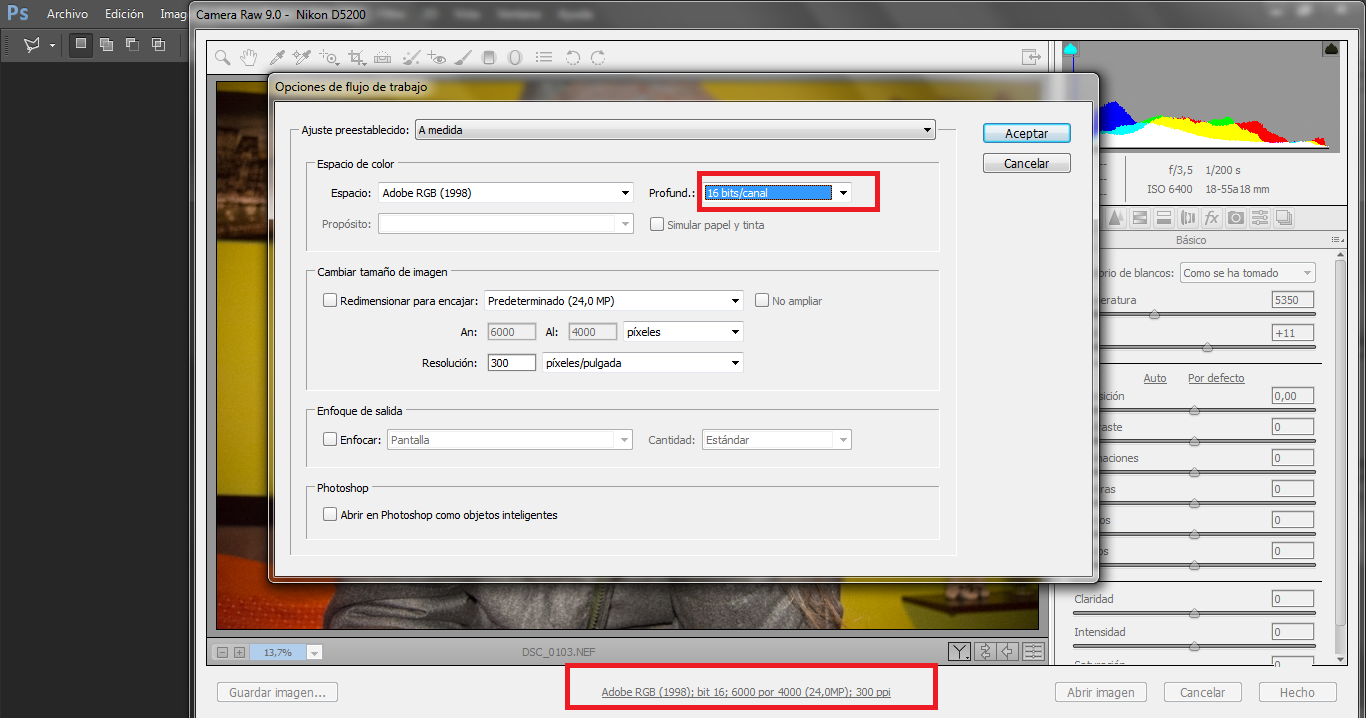This screenshot has height=718, width=1366.
Task: Open the Effects (fx) panel icon
Action: 1212,217
